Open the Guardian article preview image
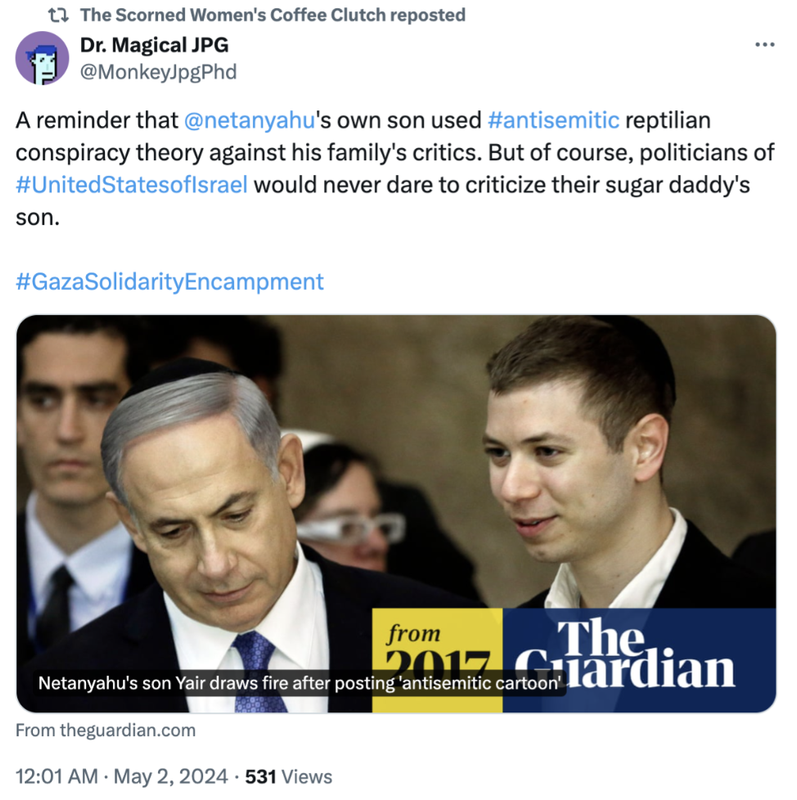Screen dimensions: 797x800 [x=396, y=513]
